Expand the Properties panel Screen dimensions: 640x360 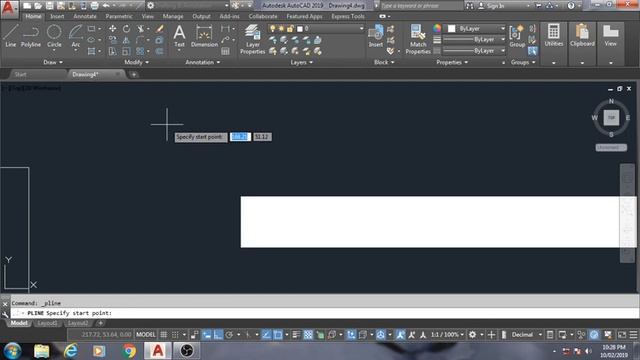[x=452, y=62]
